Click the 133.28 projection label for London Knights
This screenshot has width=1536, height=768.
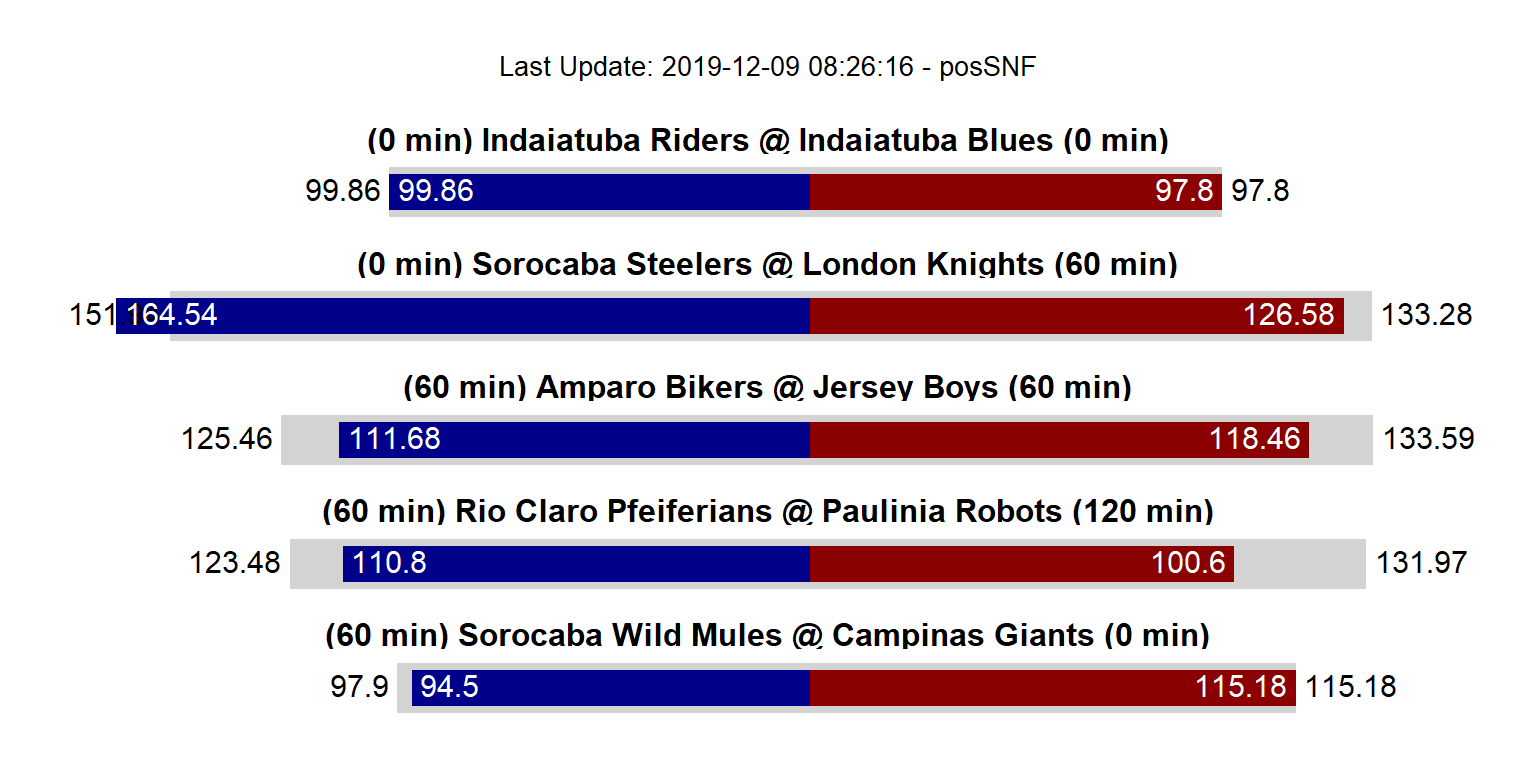pos(1426,315)
